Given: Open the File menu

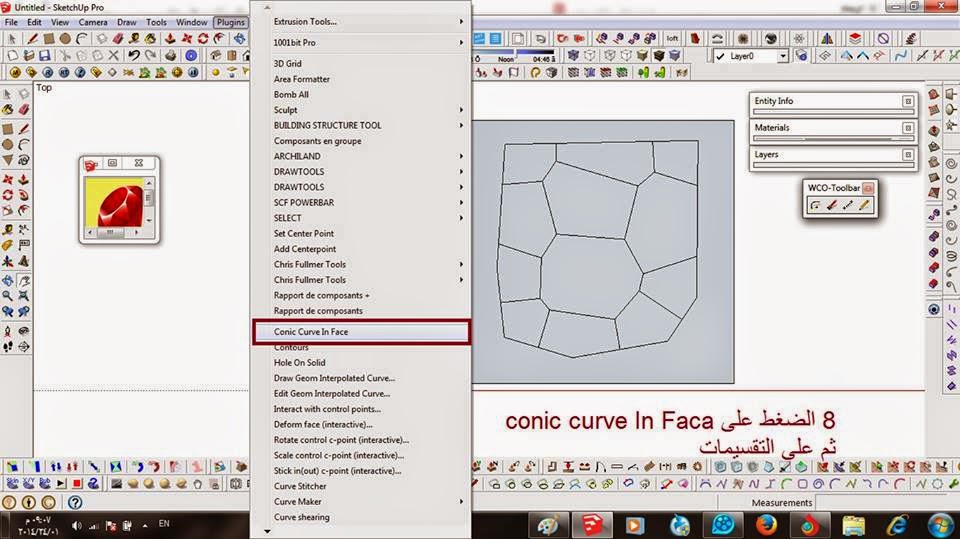Looking at the screenshot, I should 11,22.
